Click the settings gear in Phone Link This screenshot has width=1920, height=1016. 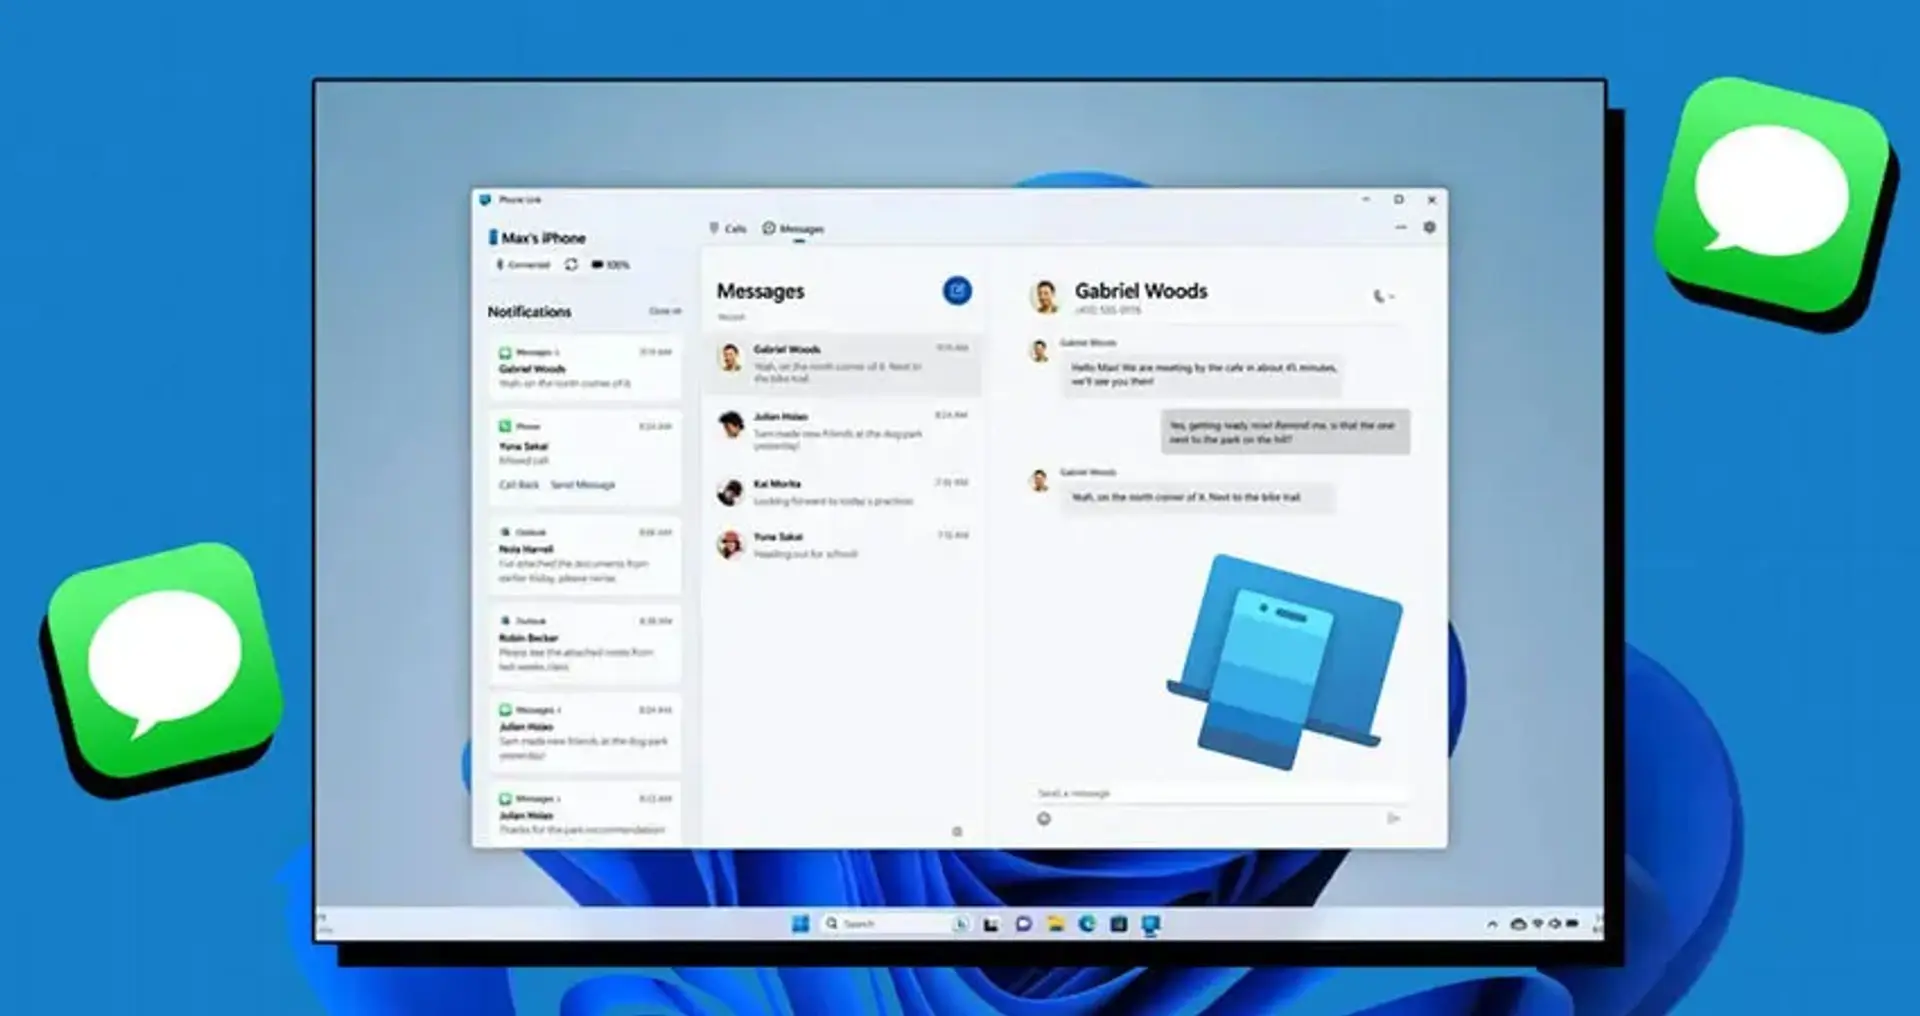[1430, 228]
